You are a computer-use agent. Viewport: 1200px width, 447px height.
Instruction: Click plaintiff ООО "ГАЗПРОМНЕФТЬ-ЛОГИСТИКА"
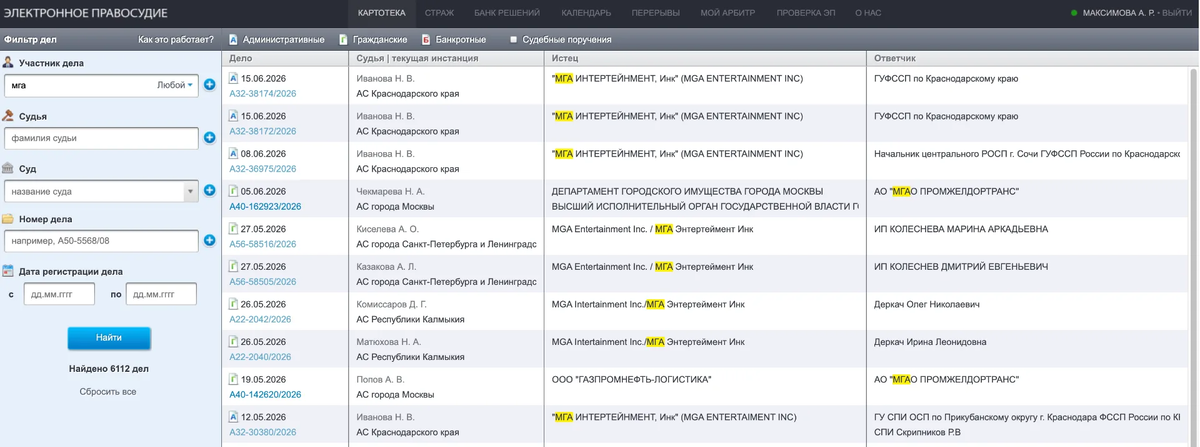[631, 380]
